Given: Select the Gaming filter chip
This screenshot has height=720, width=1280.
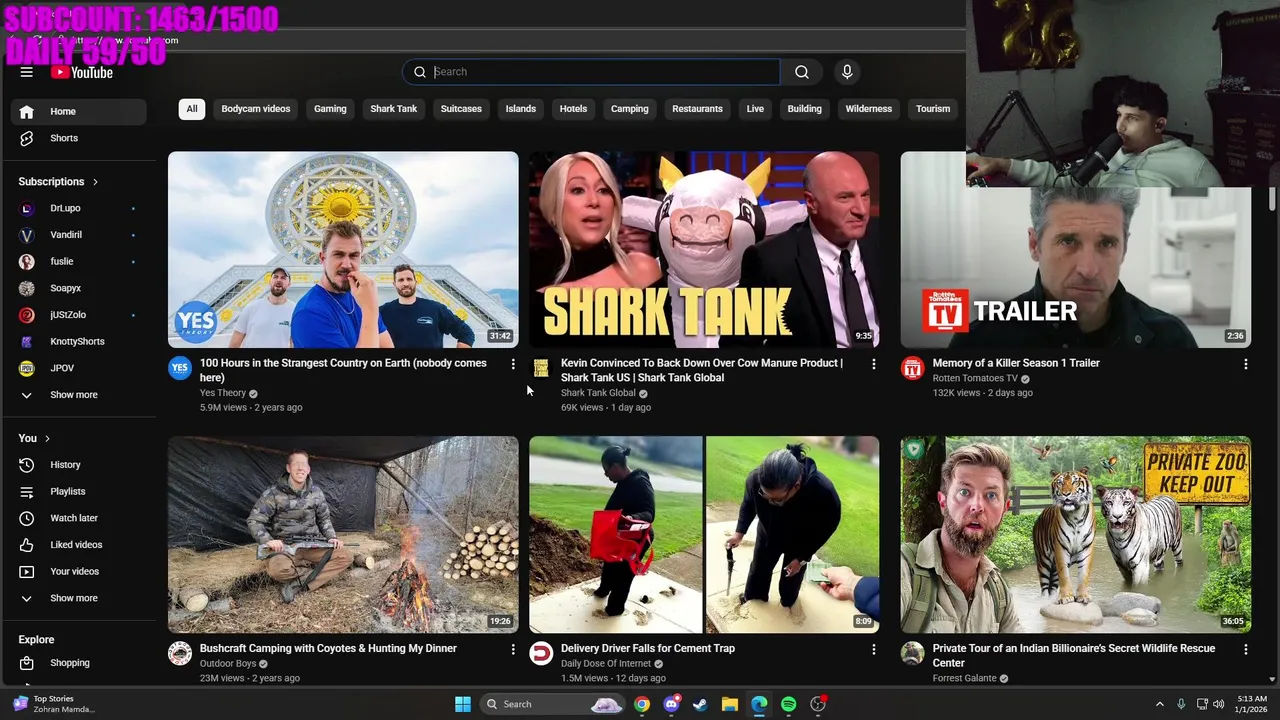Looking at the screenshot, I should [x=330, y=109].
